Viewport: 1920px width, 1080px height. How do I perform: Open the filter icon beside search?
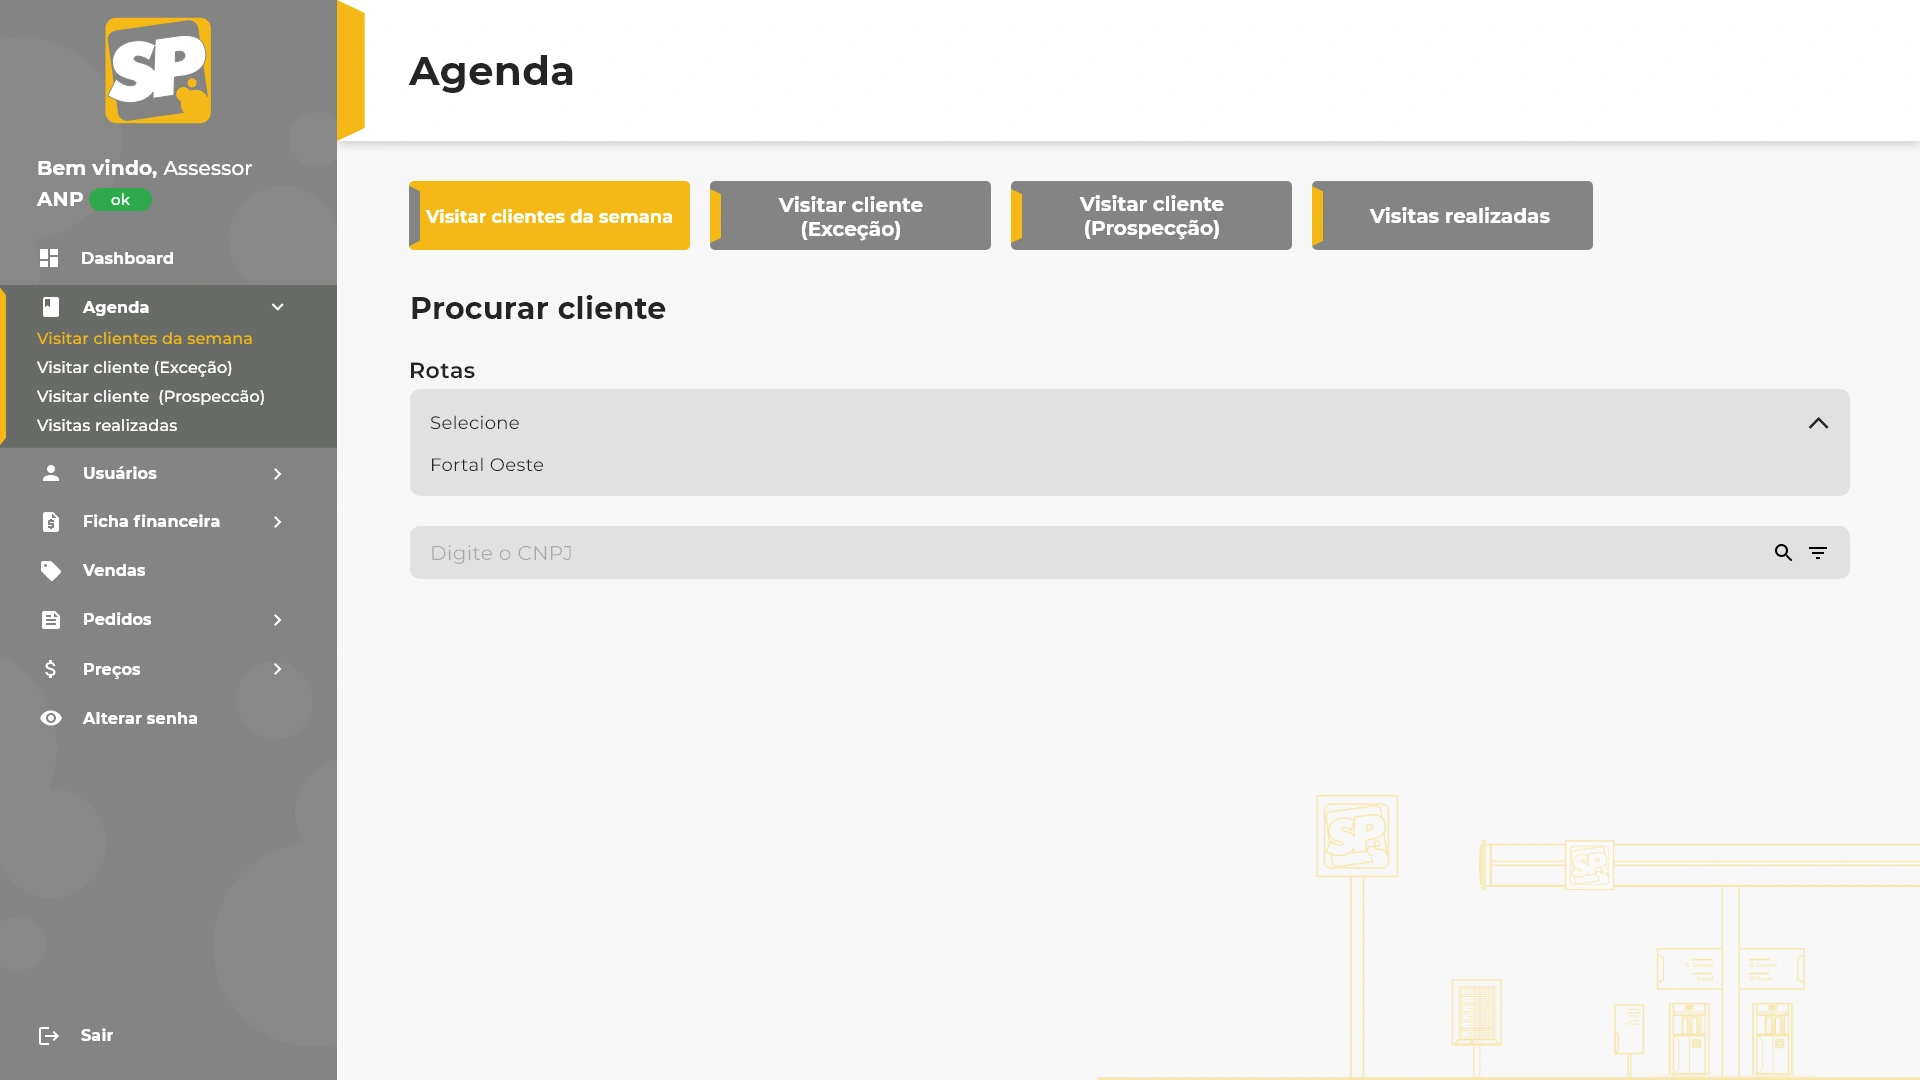[x=1818, y=553]
